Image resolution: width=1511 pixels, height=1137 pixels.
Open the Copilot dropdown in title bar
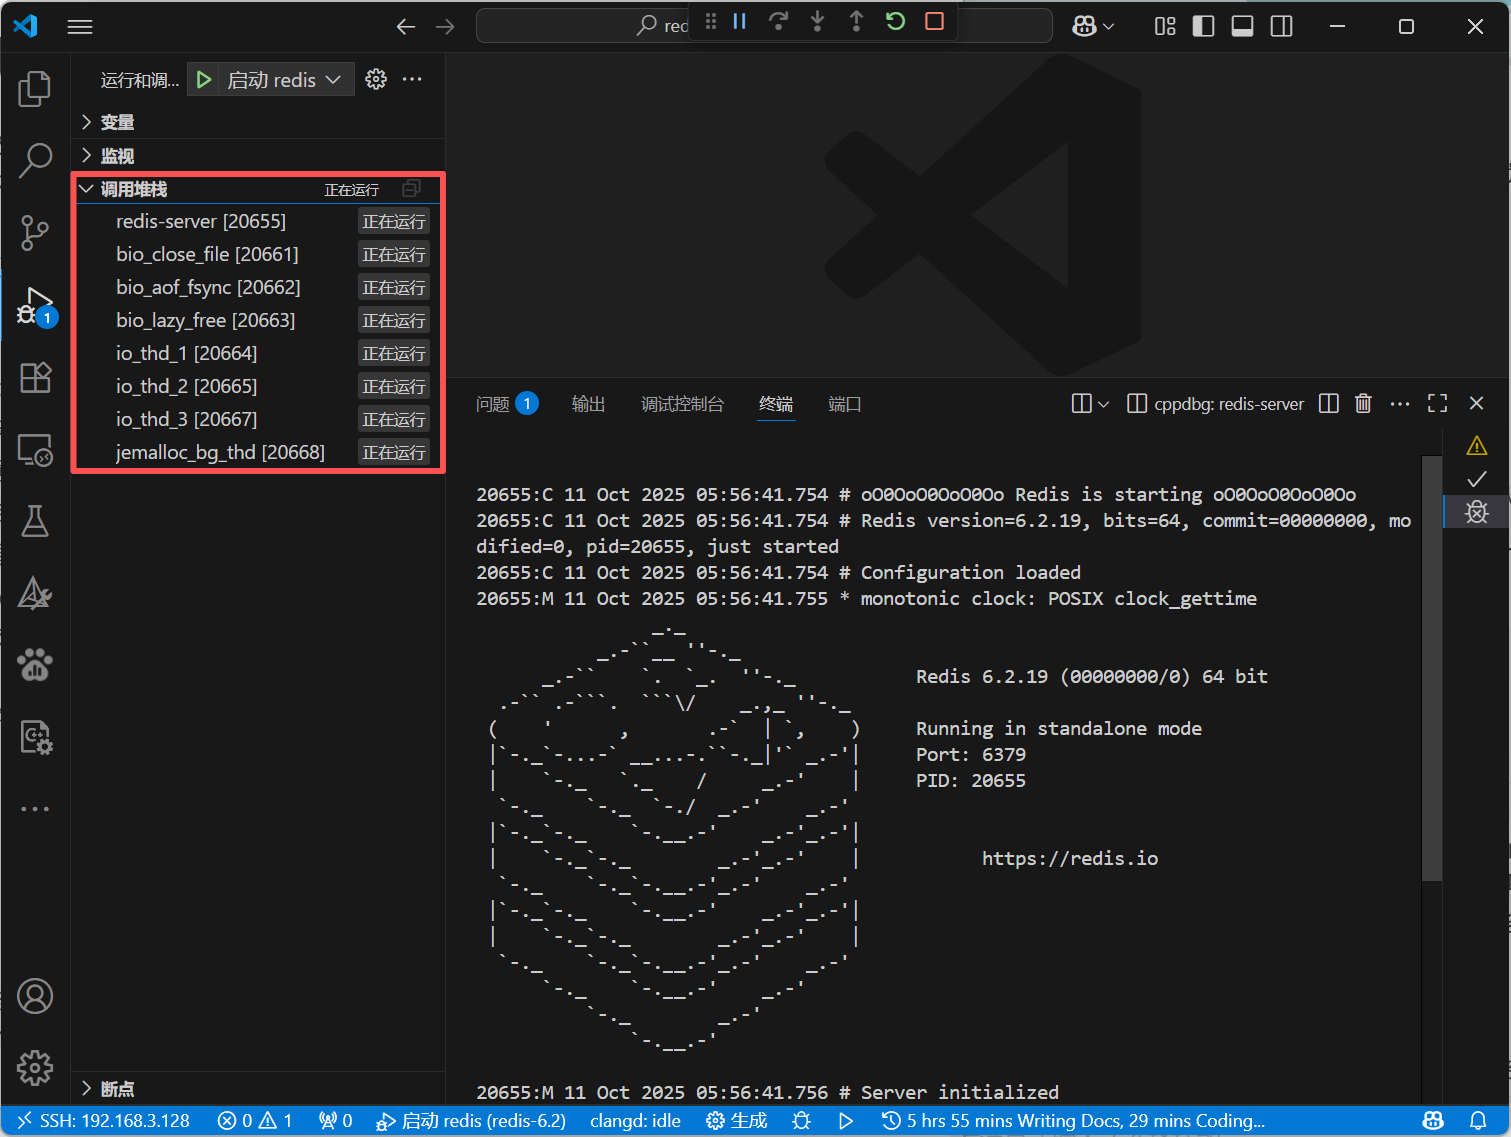click(1093, 26)
